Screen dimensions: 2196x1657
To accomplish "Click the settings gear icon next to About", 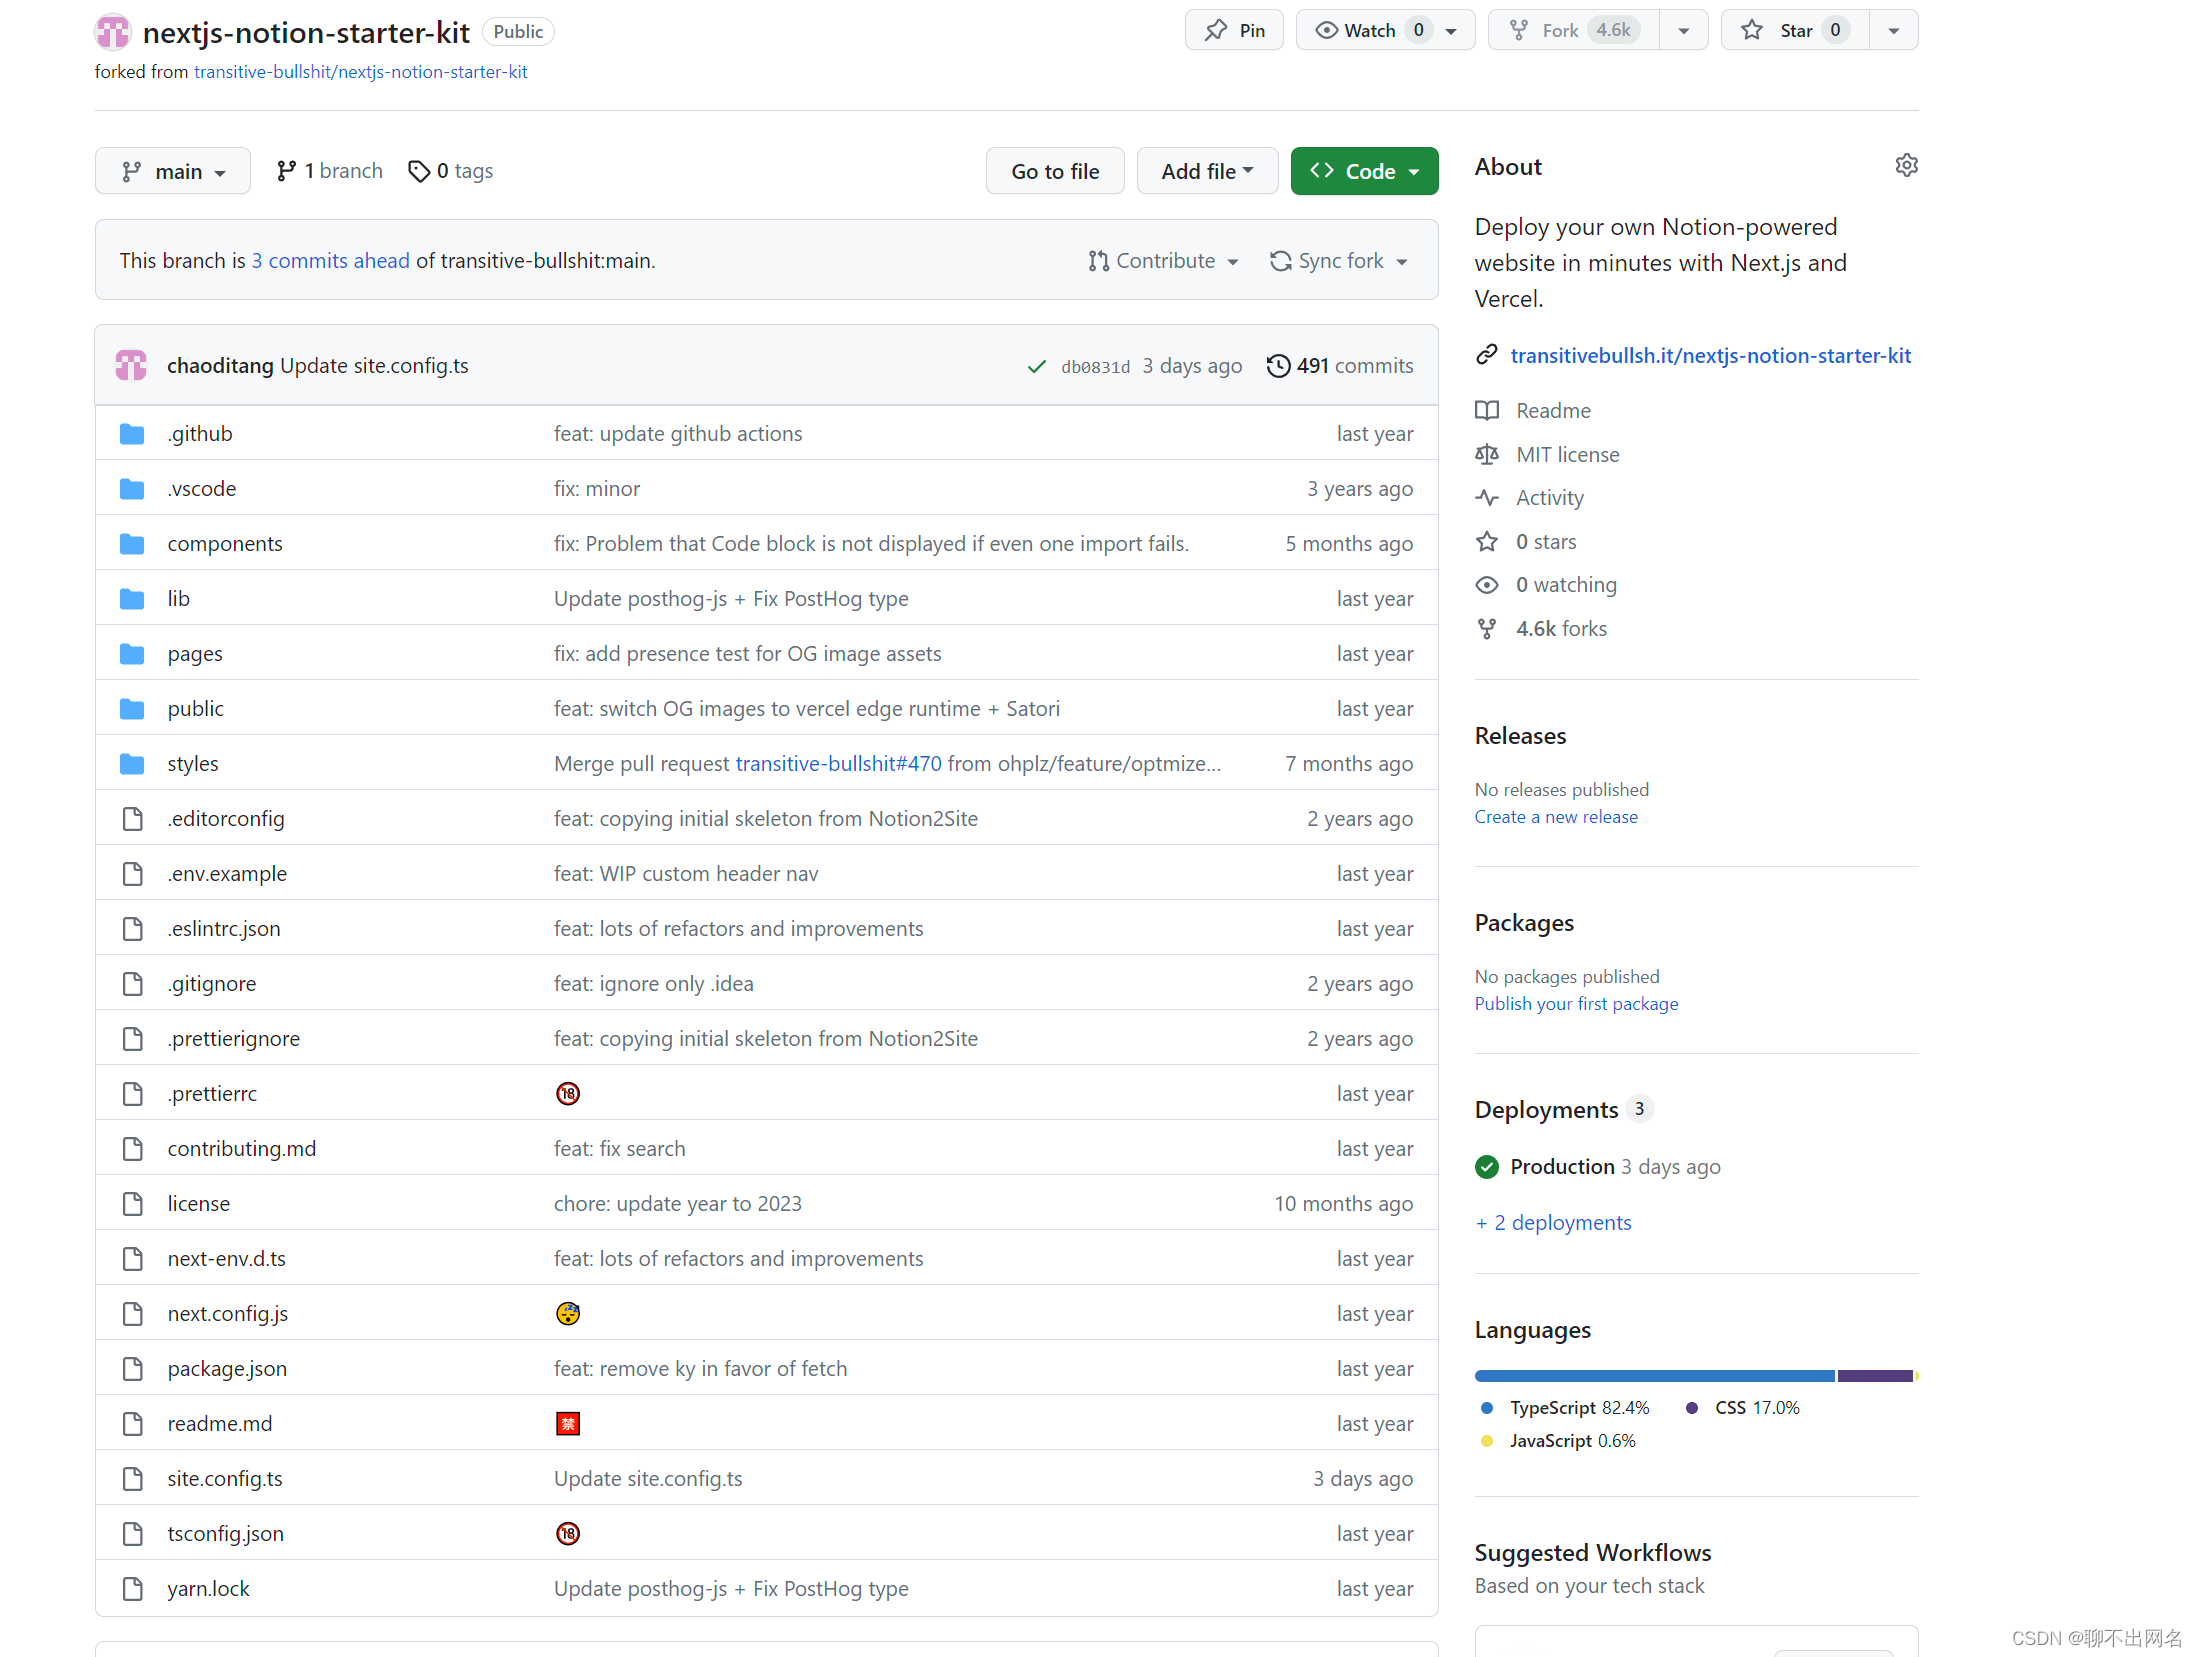I will [x=1906, y=166].
